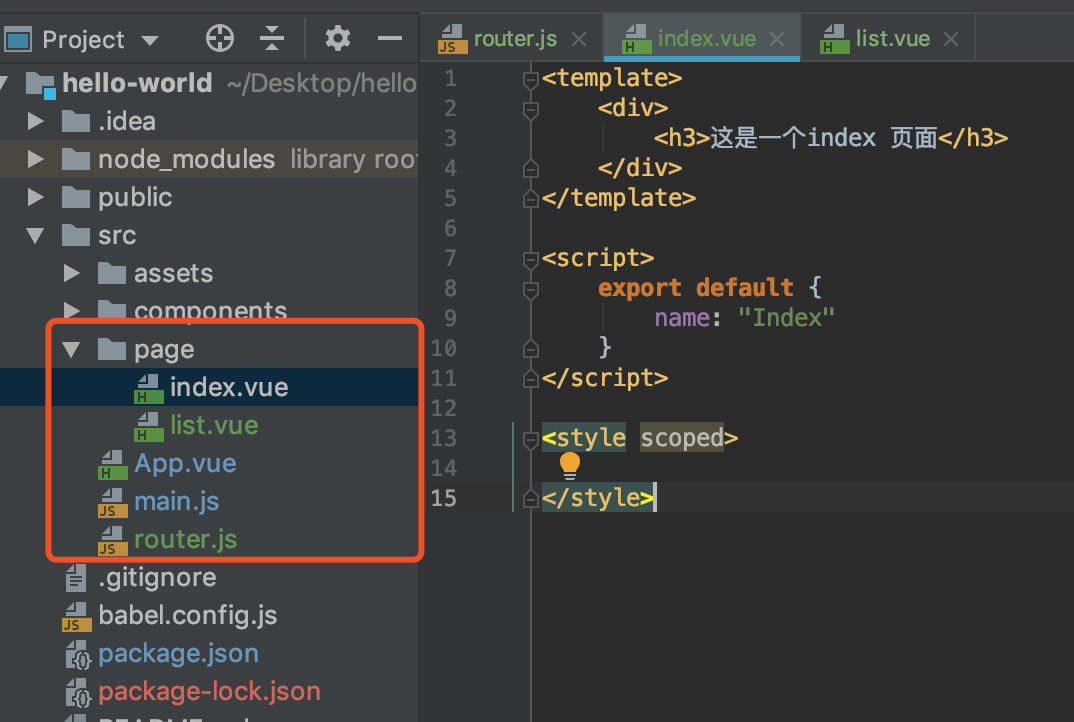This screenshot has height=722, width=1074.
Task: Expand the node_modules folder
Action: coord(36,159)
